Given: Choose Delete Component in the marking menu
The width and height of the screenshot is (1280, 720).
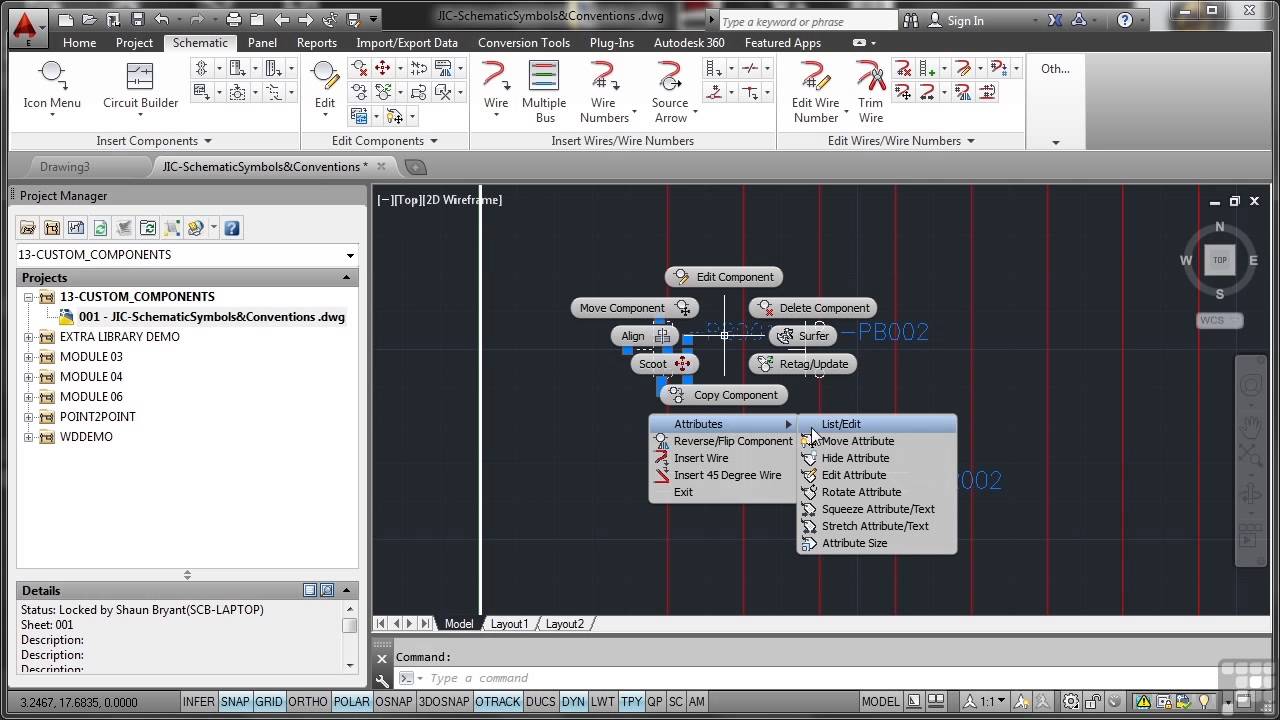Looking at the screenshot, I should (x=814, y=308).
